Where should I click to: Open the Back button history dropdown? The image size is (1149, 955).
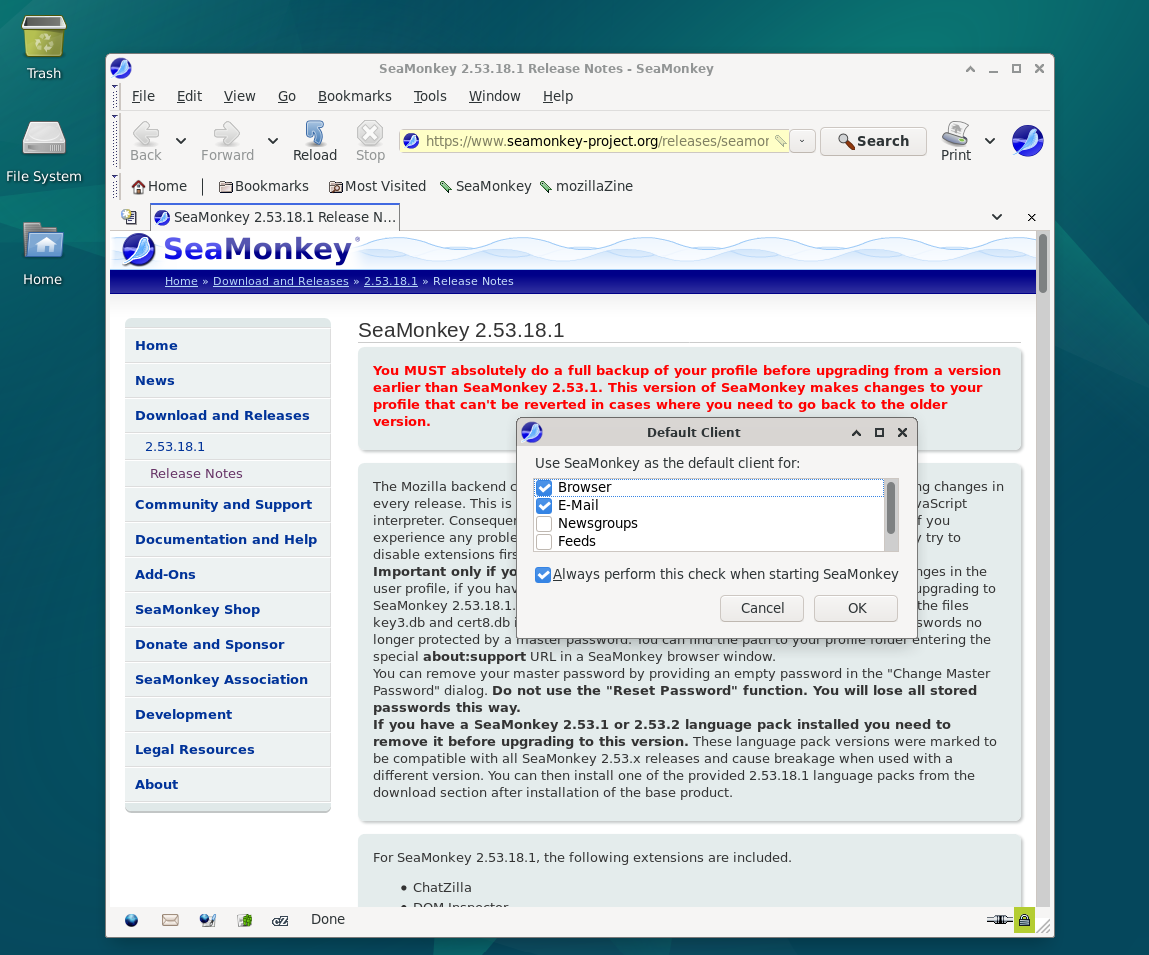181,141
